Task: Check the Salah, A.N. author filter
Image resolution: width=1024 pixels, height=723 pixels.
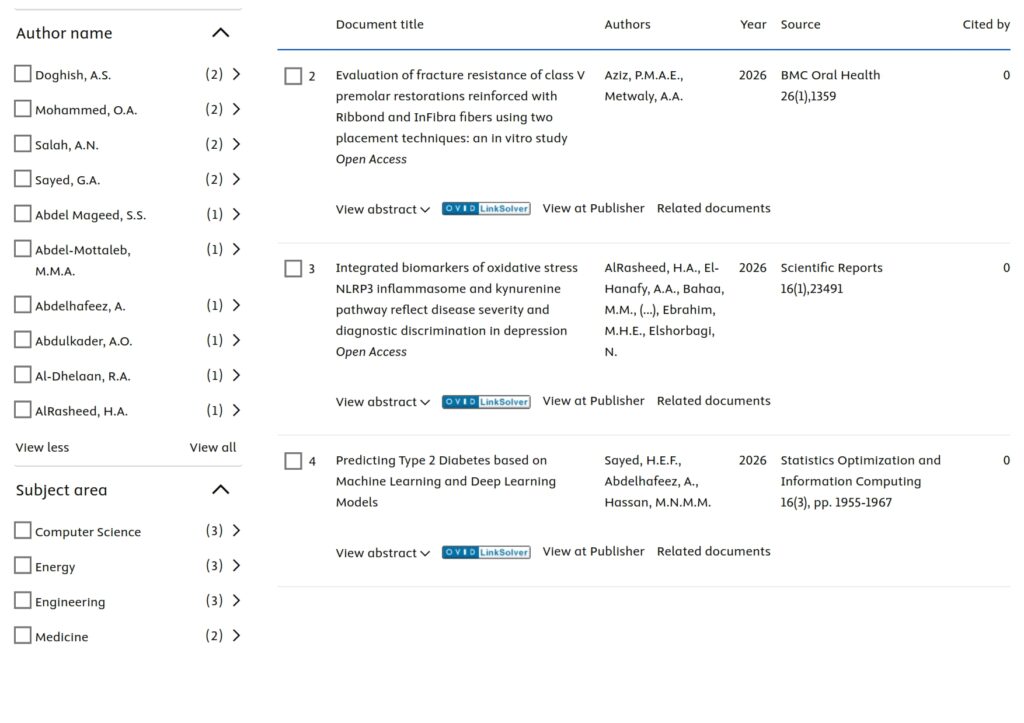Action: (23, 144)
